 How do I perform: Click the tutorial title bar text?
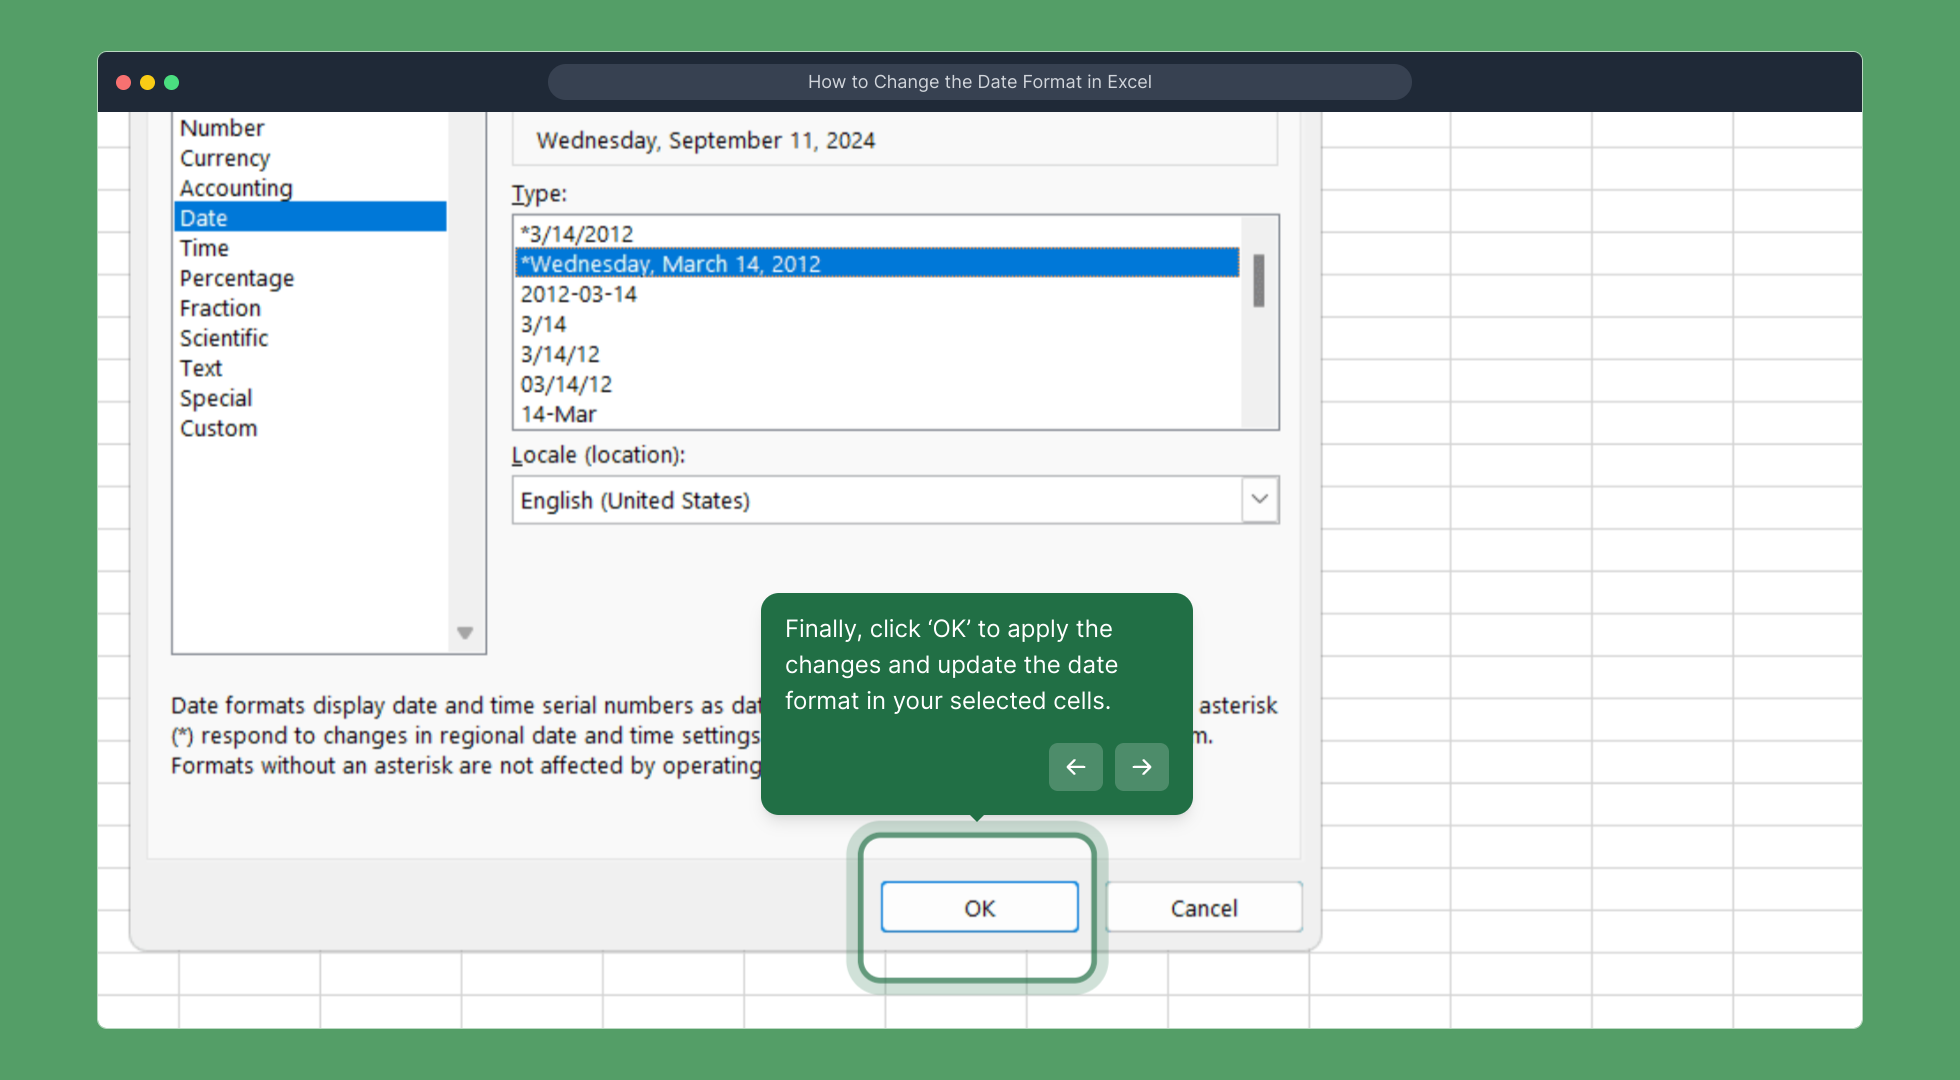pyautogui.click(x=979, y=82)
